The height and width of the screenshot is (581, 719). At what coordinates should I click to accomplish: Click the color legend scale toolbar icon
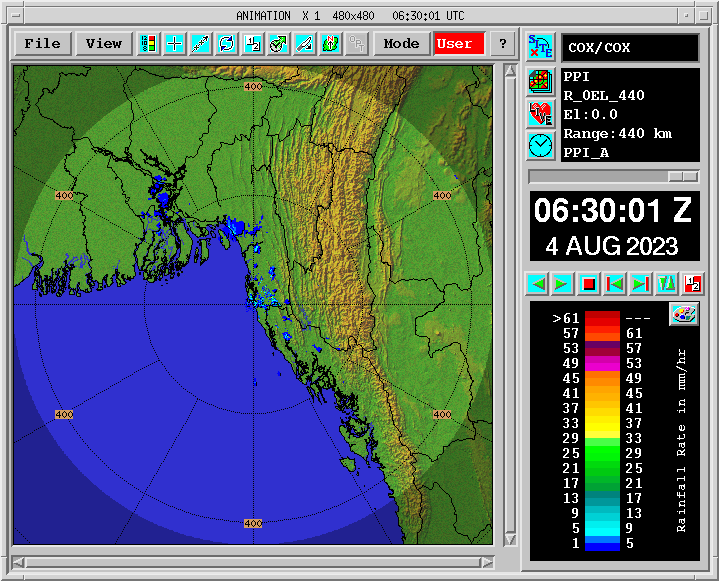(148, 44)
